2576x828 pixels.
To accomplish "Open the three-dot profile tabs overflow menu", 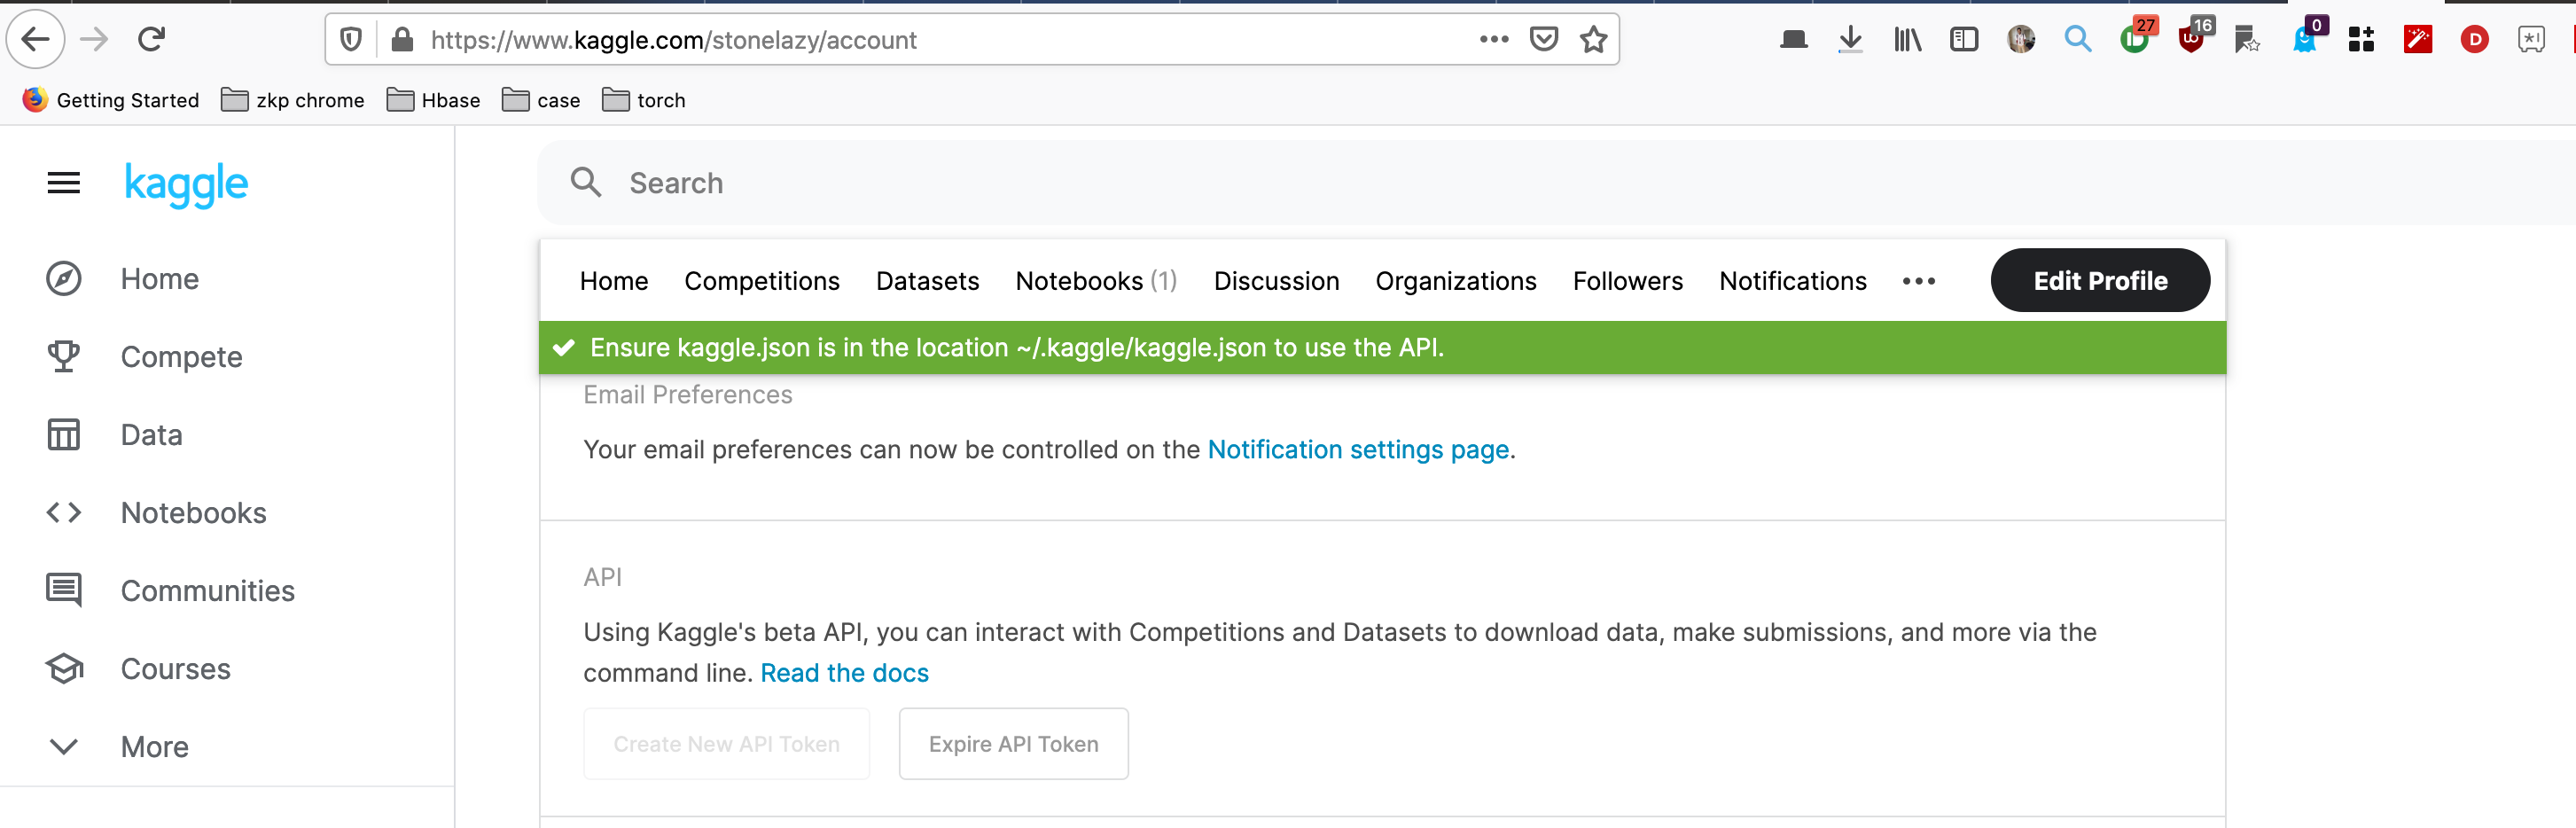I will tap(1918, 282).
